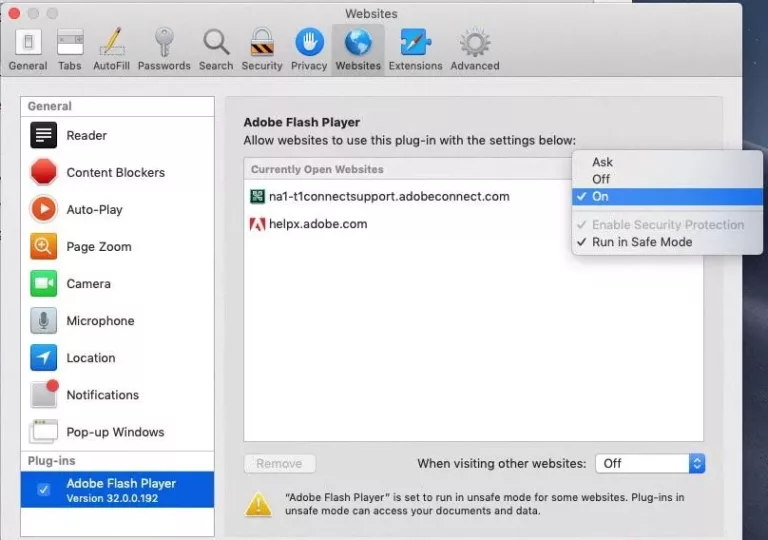The height and width of the screenshot is (540, 768).
Task: Click the Remove button
Action: point(280,464)
